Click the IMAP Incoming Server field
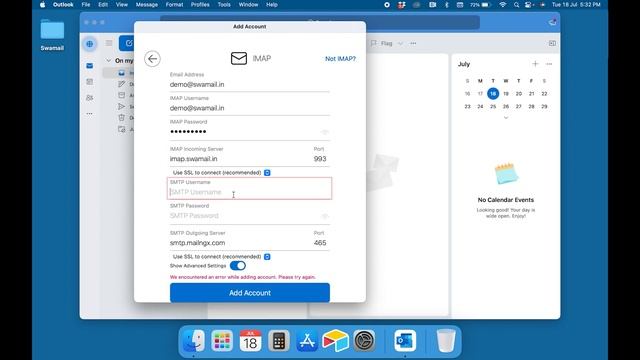This screenshot has width=640, height=360. [239, 159]
